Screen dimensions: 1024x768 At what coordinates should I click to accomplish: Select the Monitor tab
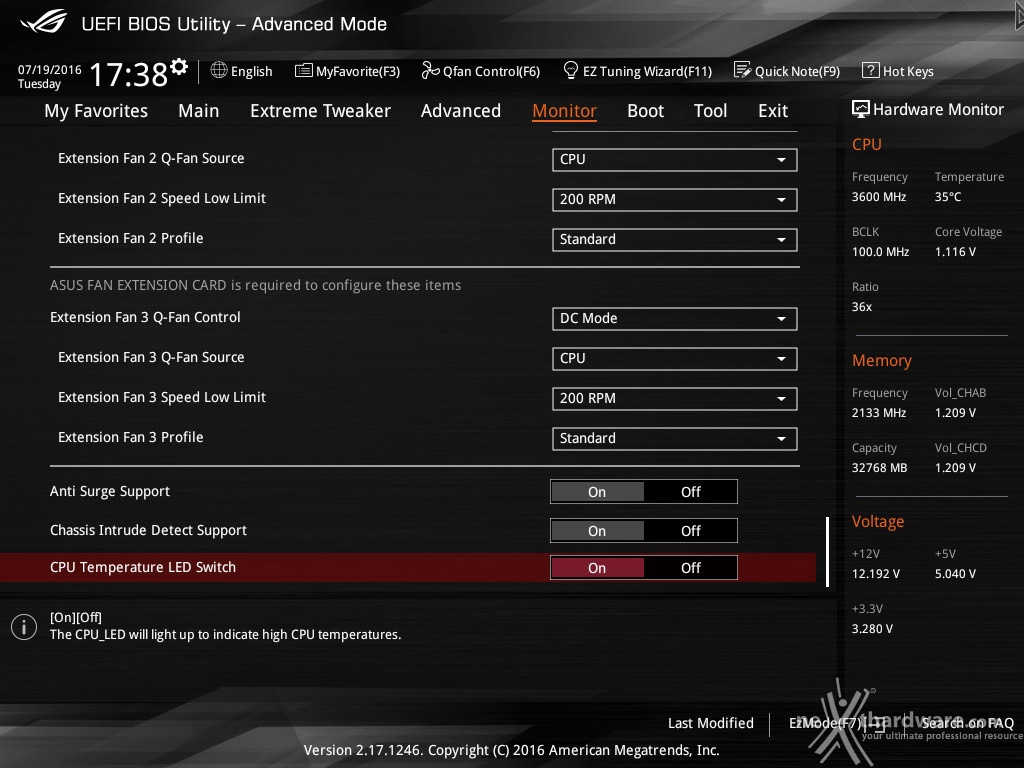tap(564, 111)
